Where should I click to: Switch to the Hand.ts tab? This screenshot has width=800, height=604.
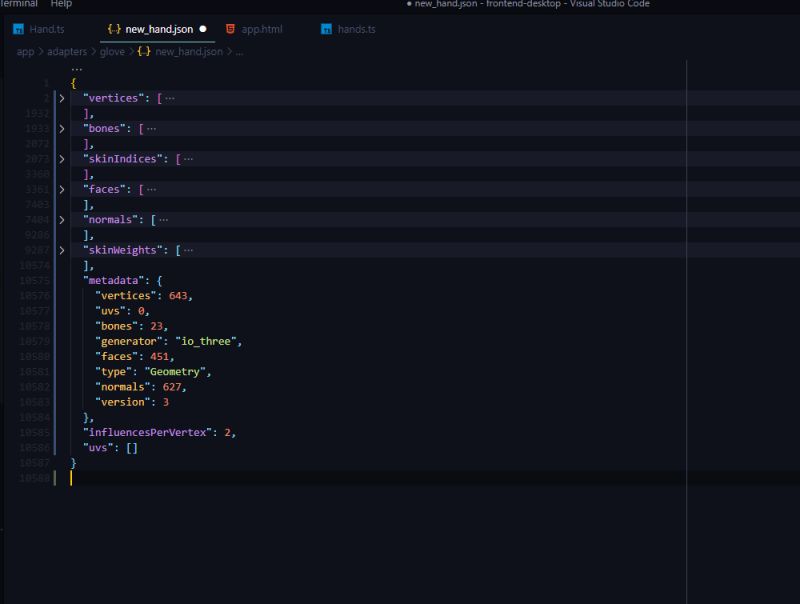(47, 30)
